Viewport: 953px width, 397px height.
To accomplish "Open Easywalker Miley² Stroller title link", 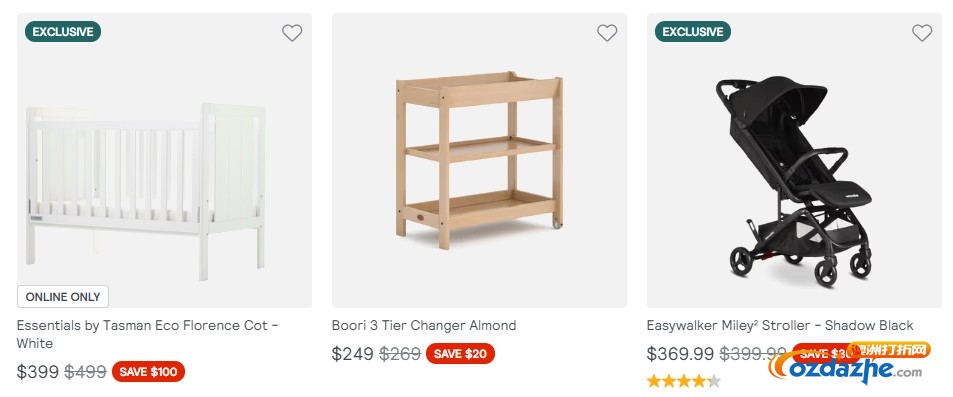I will [780, 326].
